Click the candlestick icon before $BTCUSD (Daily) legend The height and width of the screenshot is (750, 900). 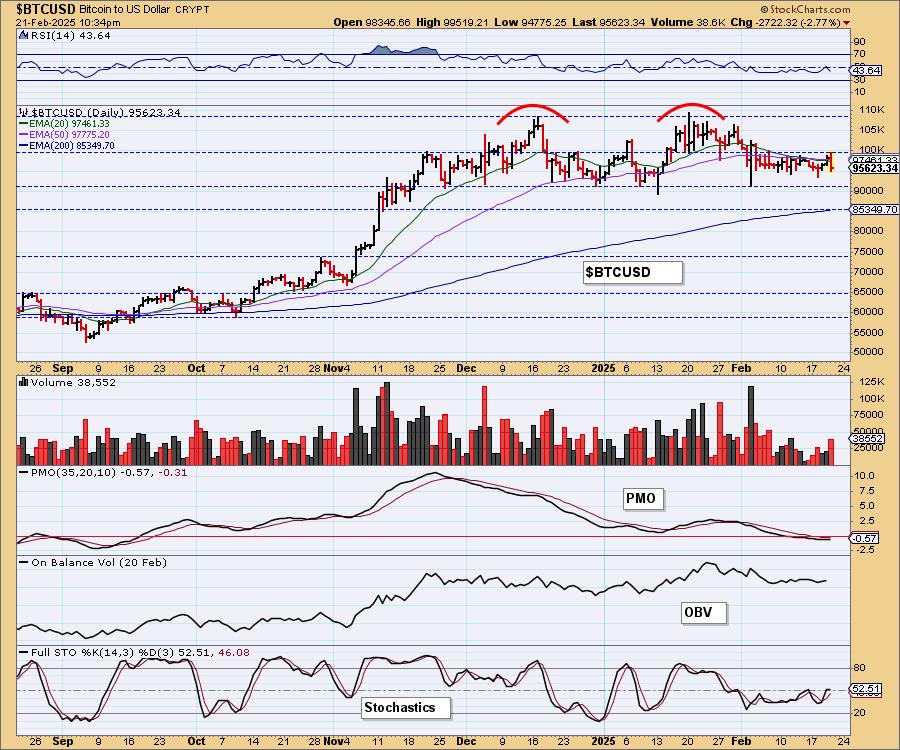click(24, 112)
